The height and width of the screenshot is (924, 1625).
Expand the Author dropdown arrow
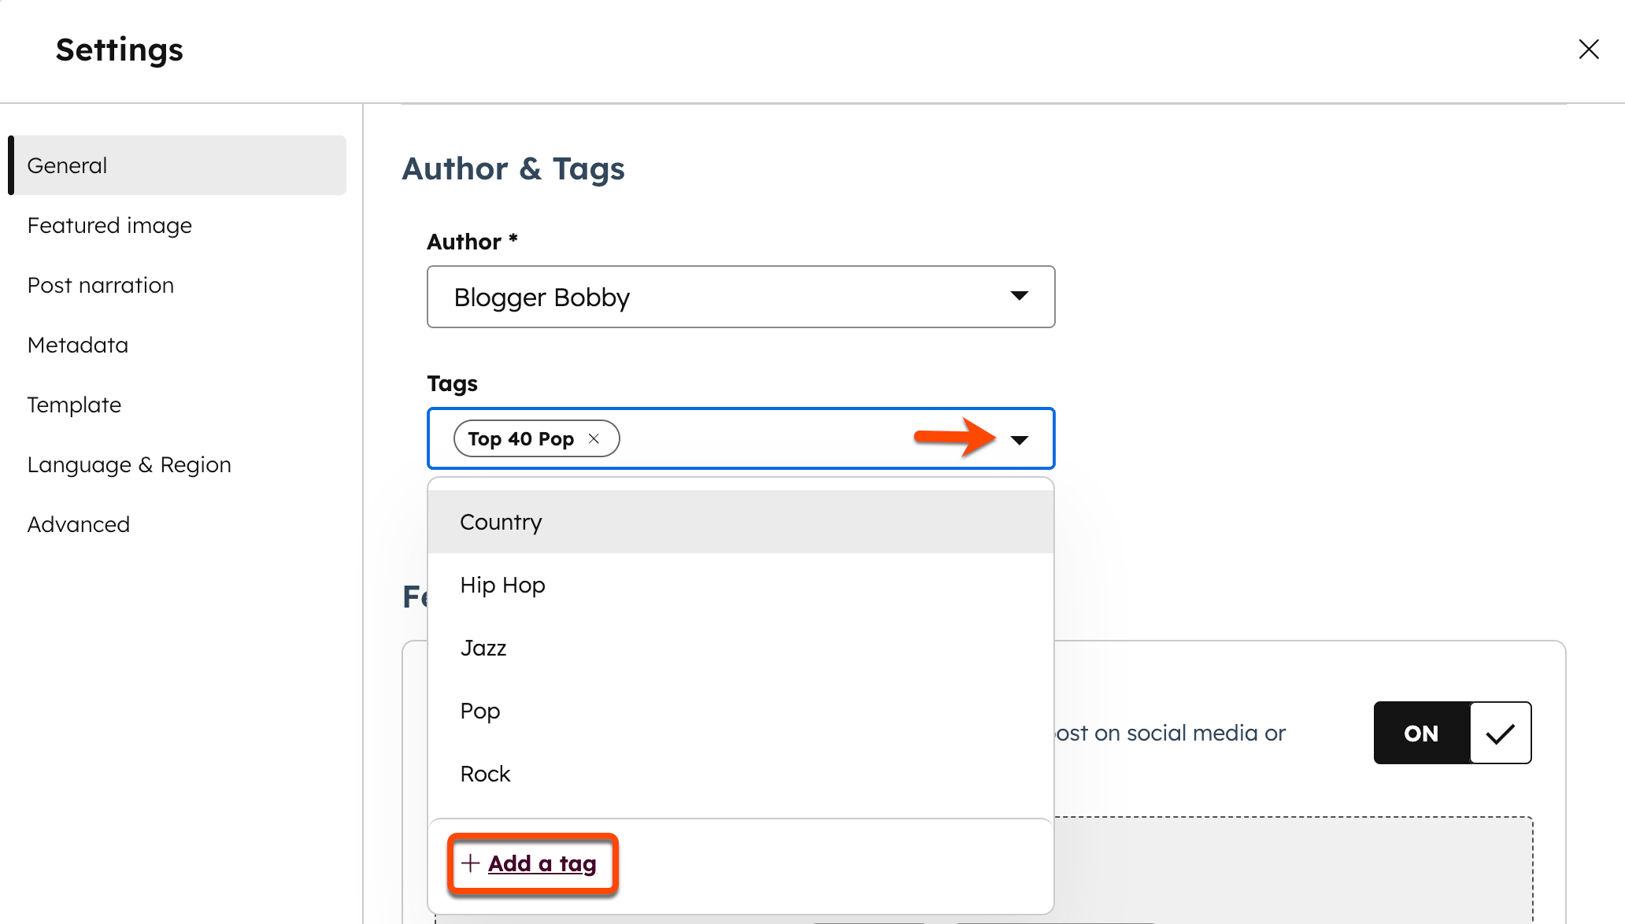[1019, 296]
